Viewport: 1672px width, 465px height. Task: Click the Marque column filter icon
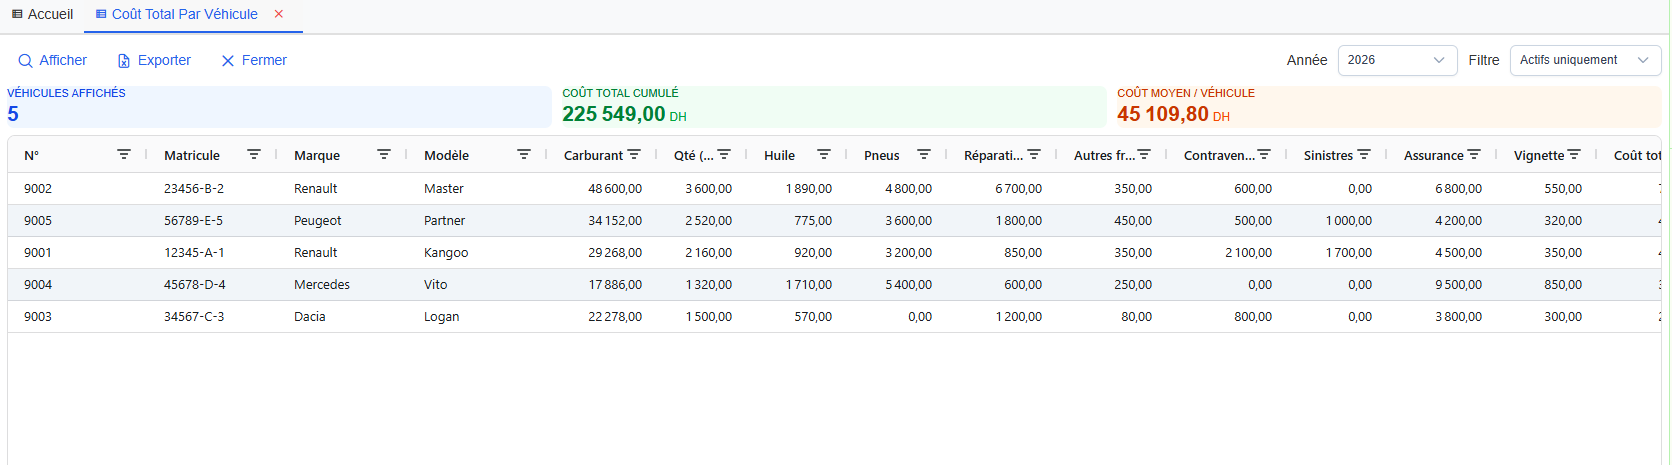(384, 155)
